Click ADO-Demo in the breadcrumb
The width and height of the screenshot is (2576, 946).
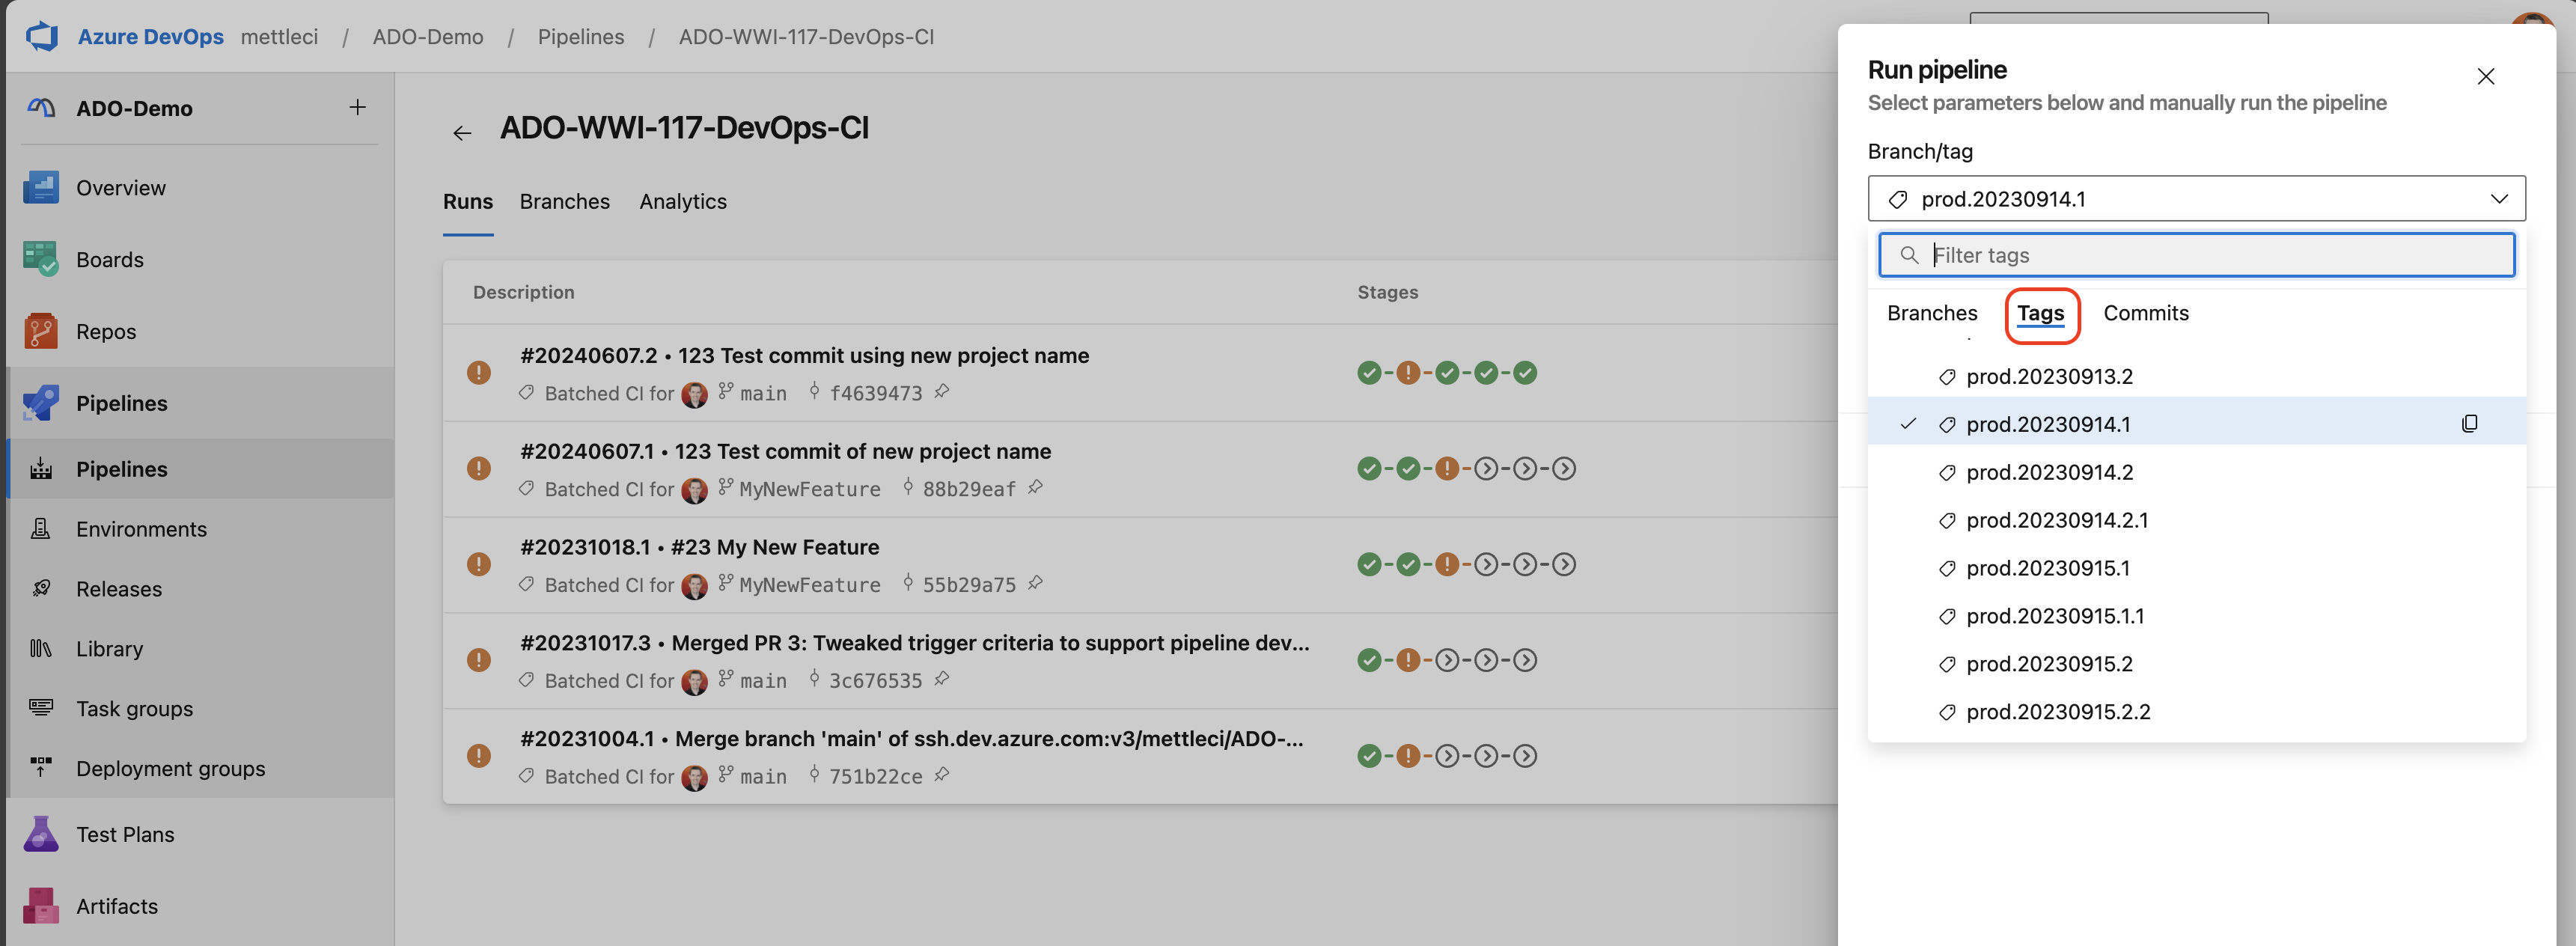point(427,37)
